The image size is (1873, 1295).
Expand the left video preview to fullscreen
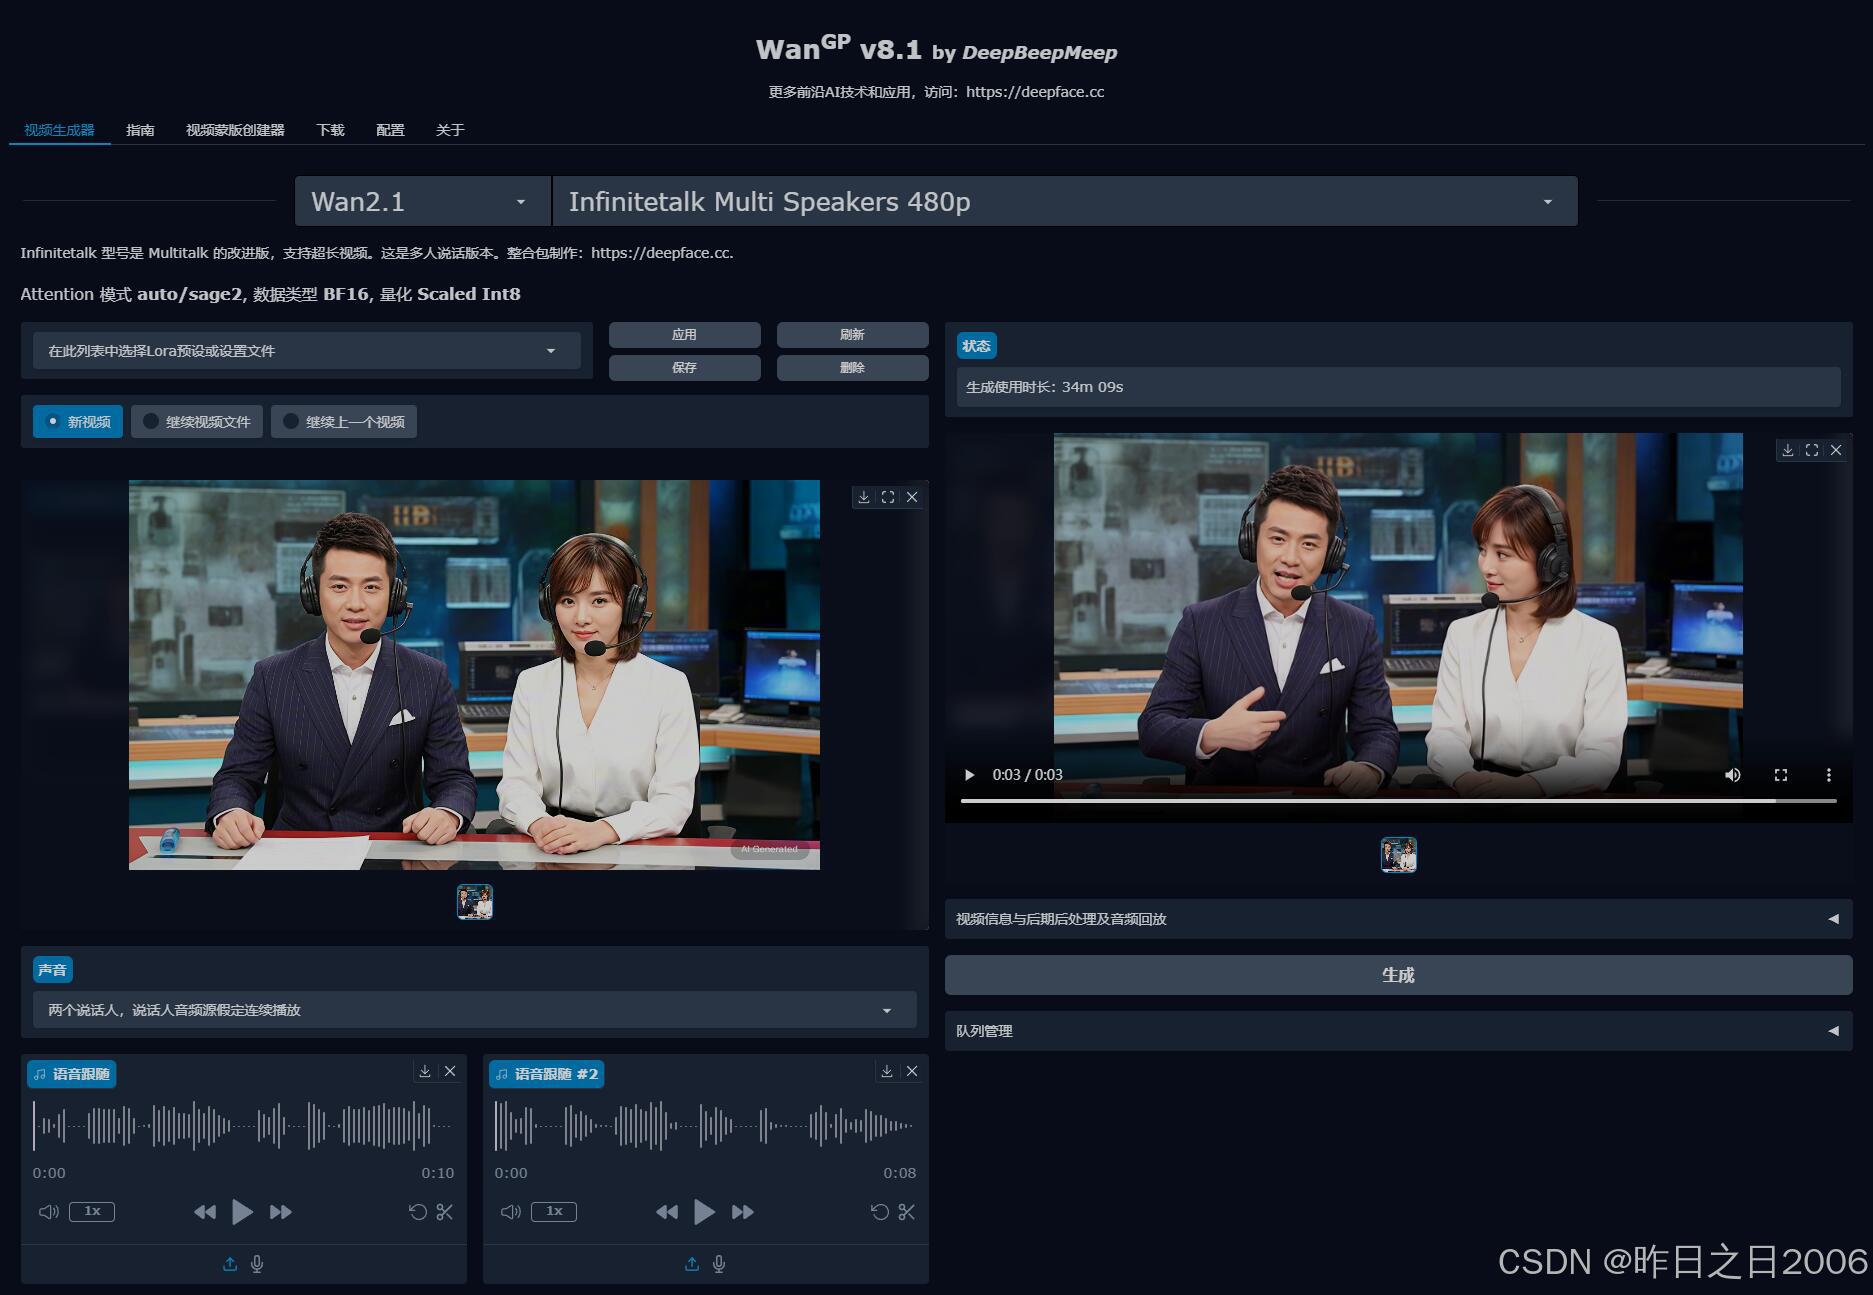tap(888, 496)
